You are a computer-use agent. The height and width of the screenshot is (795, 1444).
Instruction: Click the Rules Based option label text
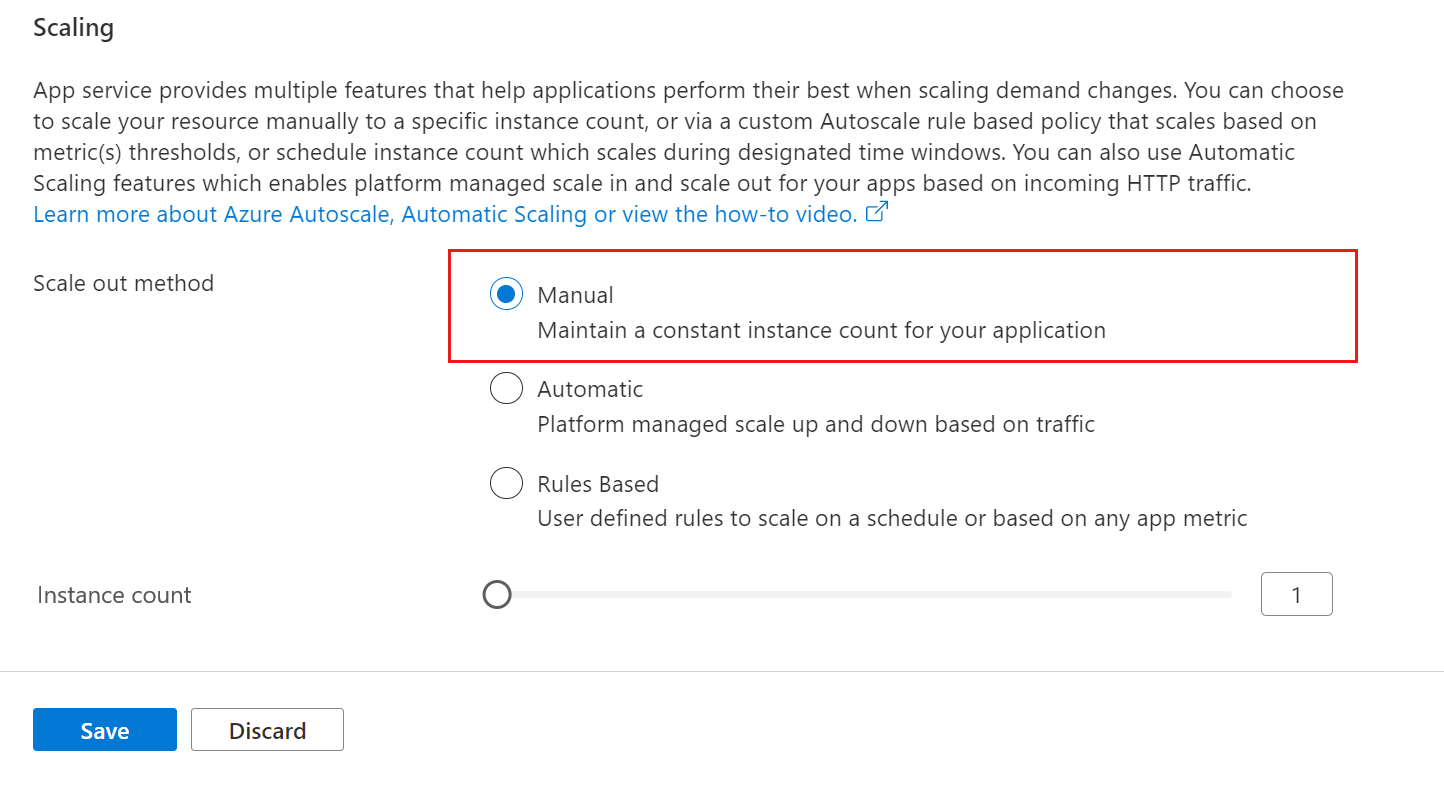pyautogui.click(x=598, y=484)
